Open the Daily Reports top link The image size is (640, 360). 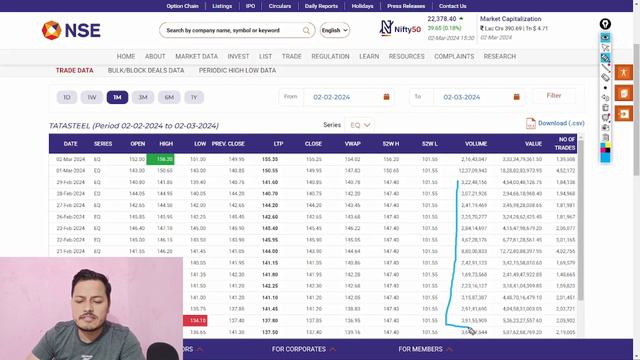coord(321,6)
